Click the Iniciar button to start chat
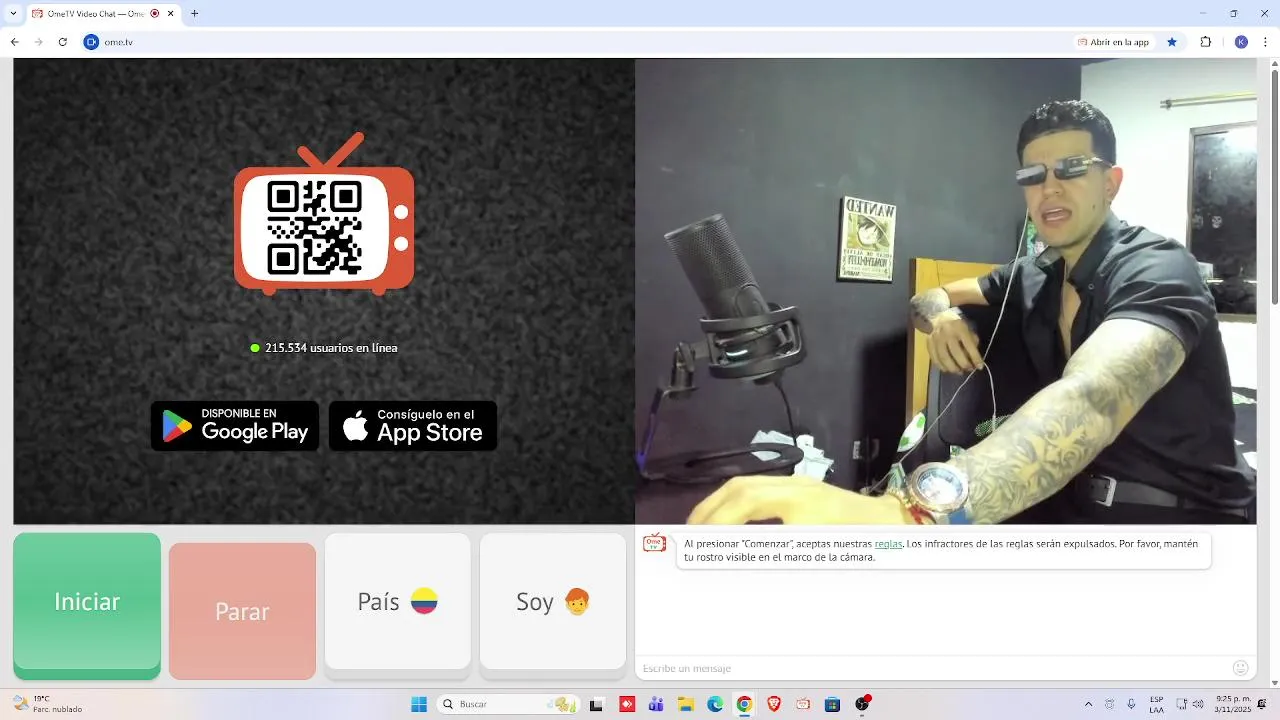Image resolution: width=1280 pixels, height=720 pixels. tap(87, 605)
